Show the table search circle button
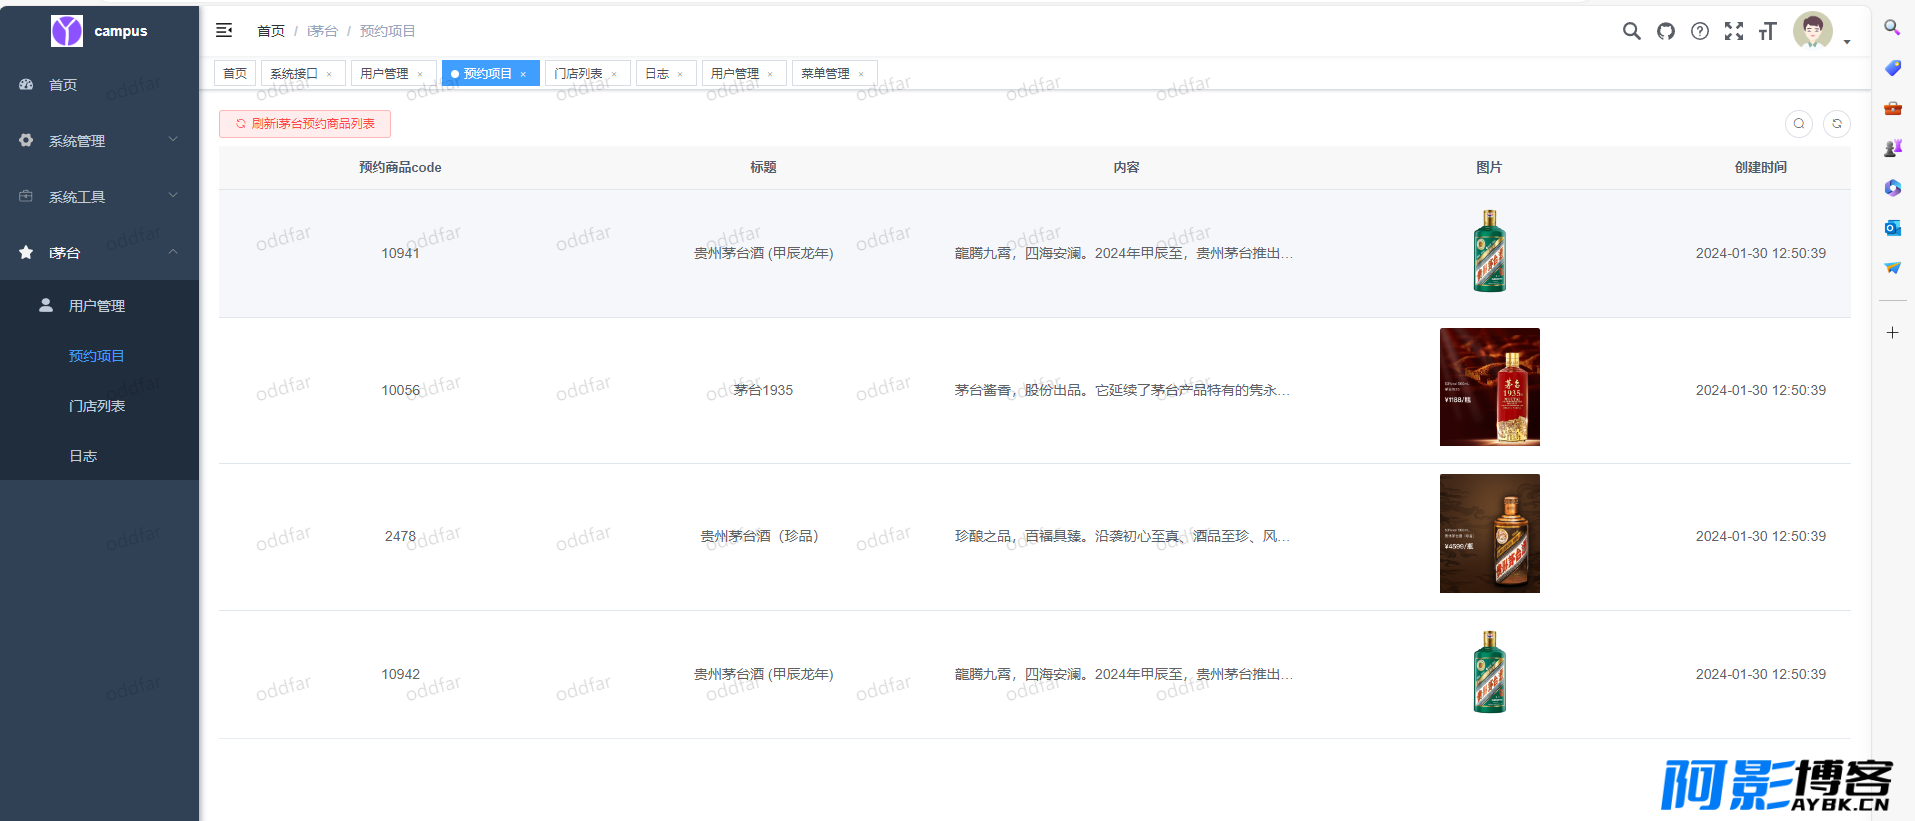This screenshot has height=821, width=1915. (1798, 124)
